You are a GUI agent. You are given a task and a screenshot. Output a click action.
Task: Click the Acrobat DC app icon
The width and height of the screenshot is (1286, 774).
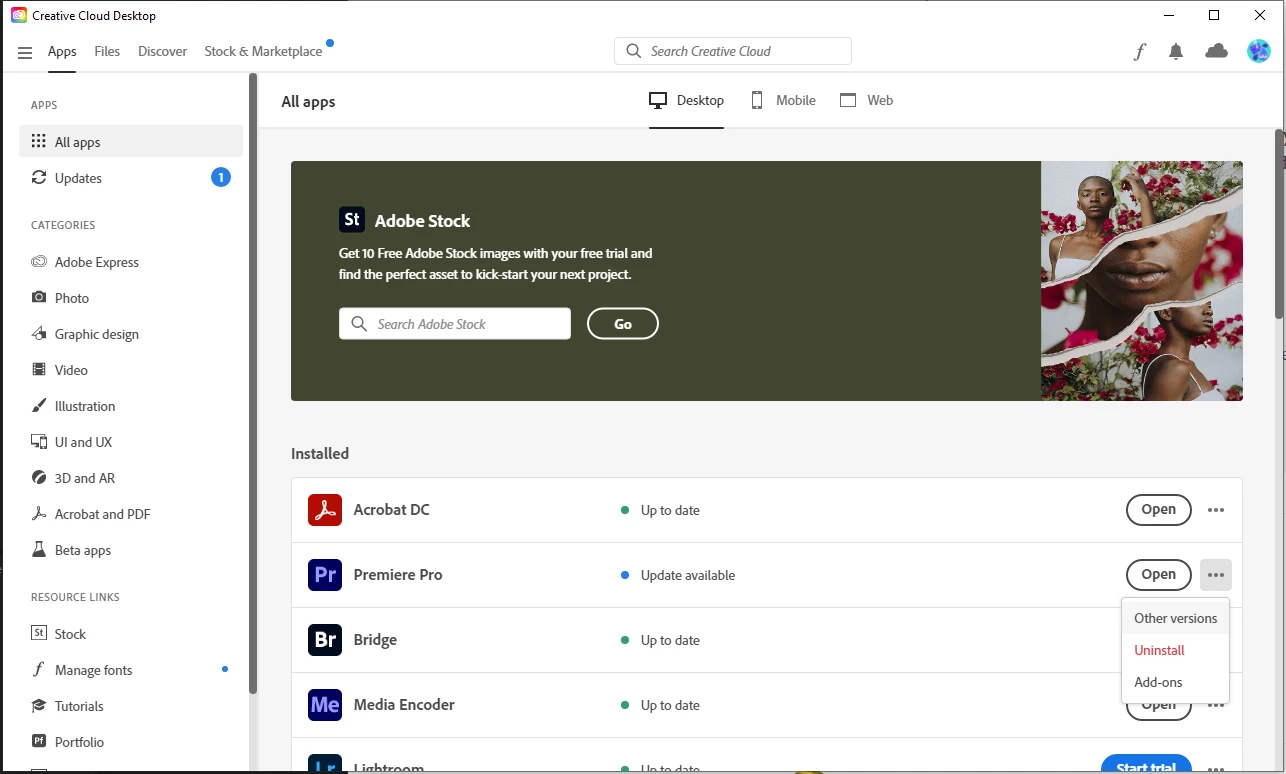point(325,510)
